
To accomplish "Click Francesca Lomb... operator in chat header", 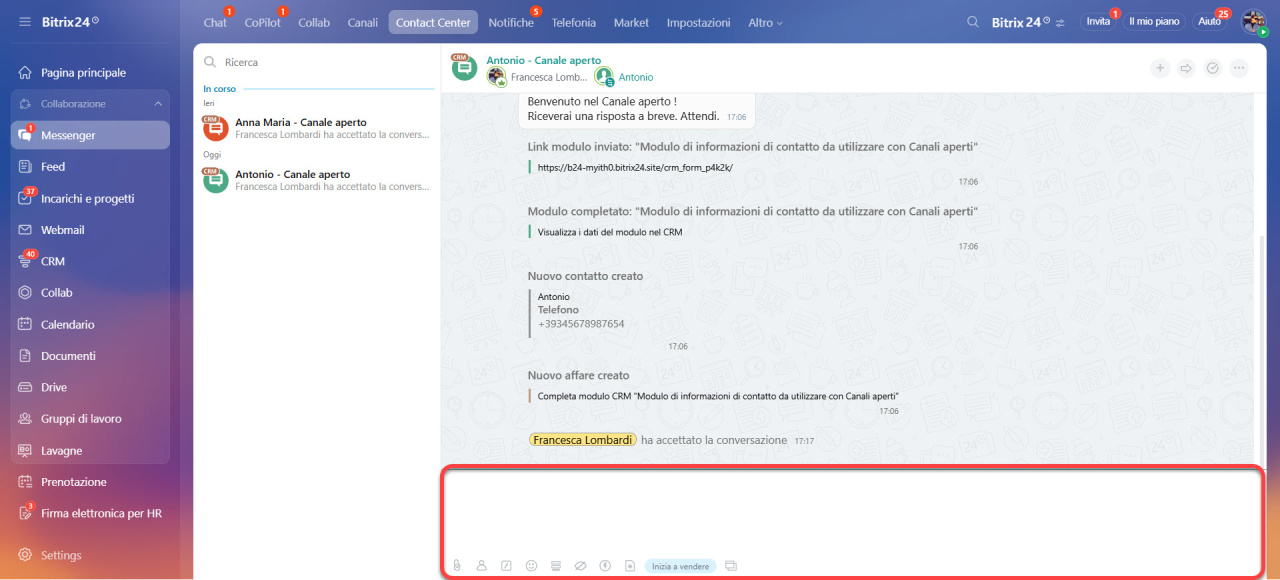I will [x=538, y=77].
